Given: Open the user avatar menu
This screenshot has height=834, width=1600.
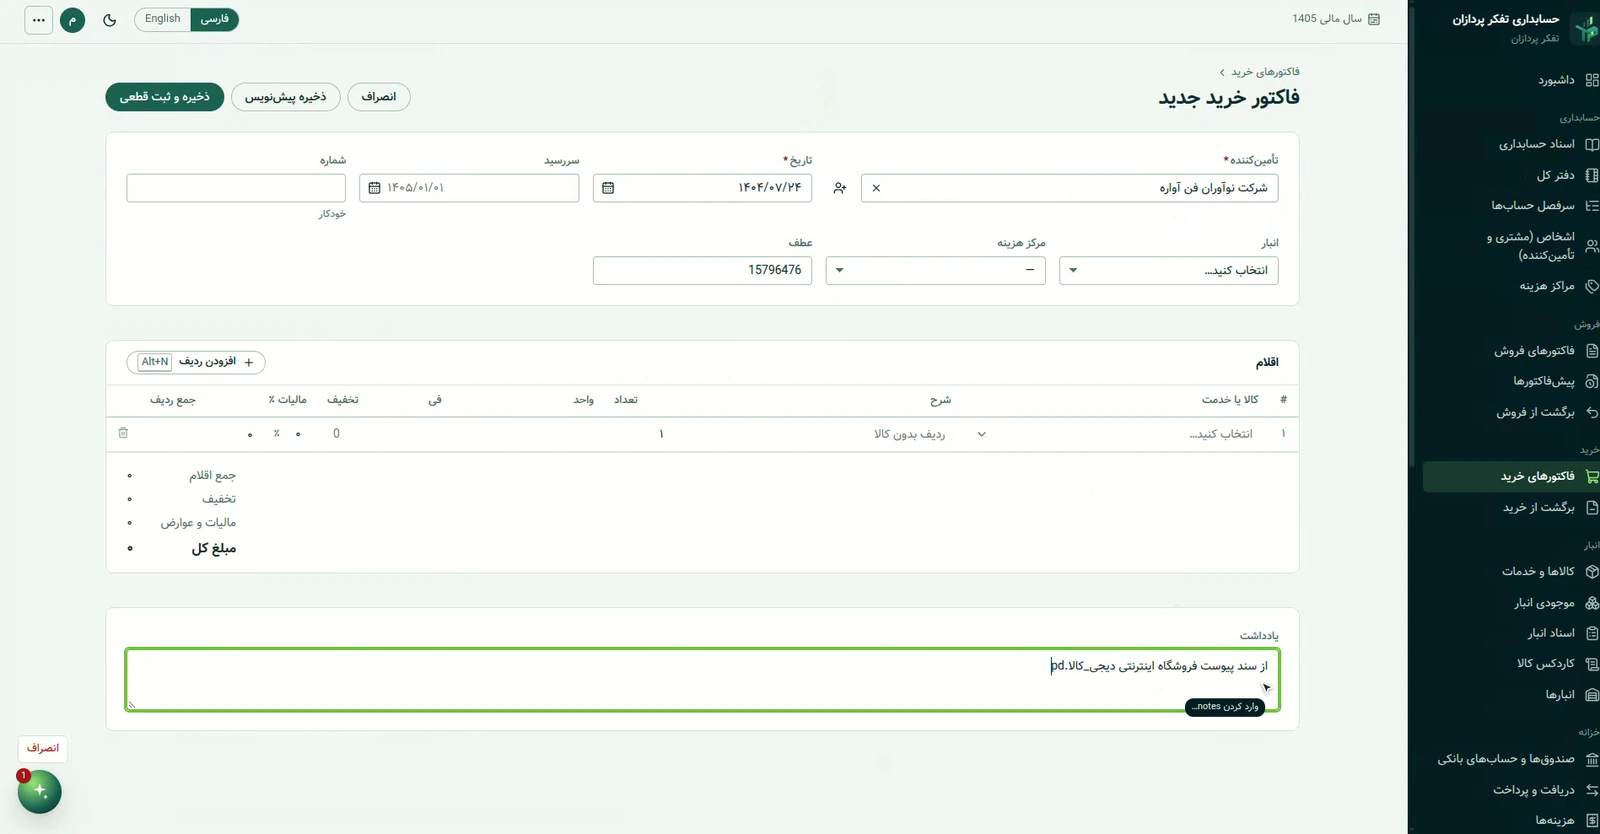Looking at the screenshot, I should tap(73, 20).
